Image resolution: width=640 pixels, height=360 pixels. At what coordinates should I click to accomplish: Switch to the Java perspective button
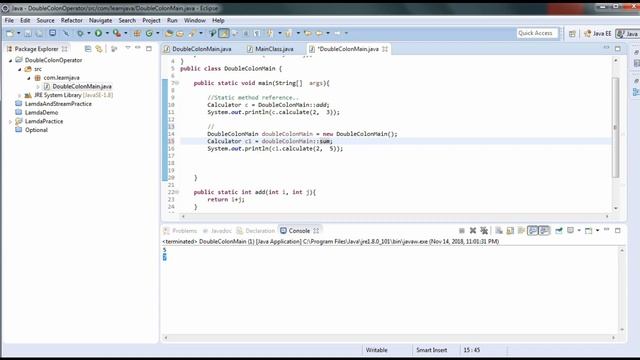pyautogui.click(x=628, y=33)
